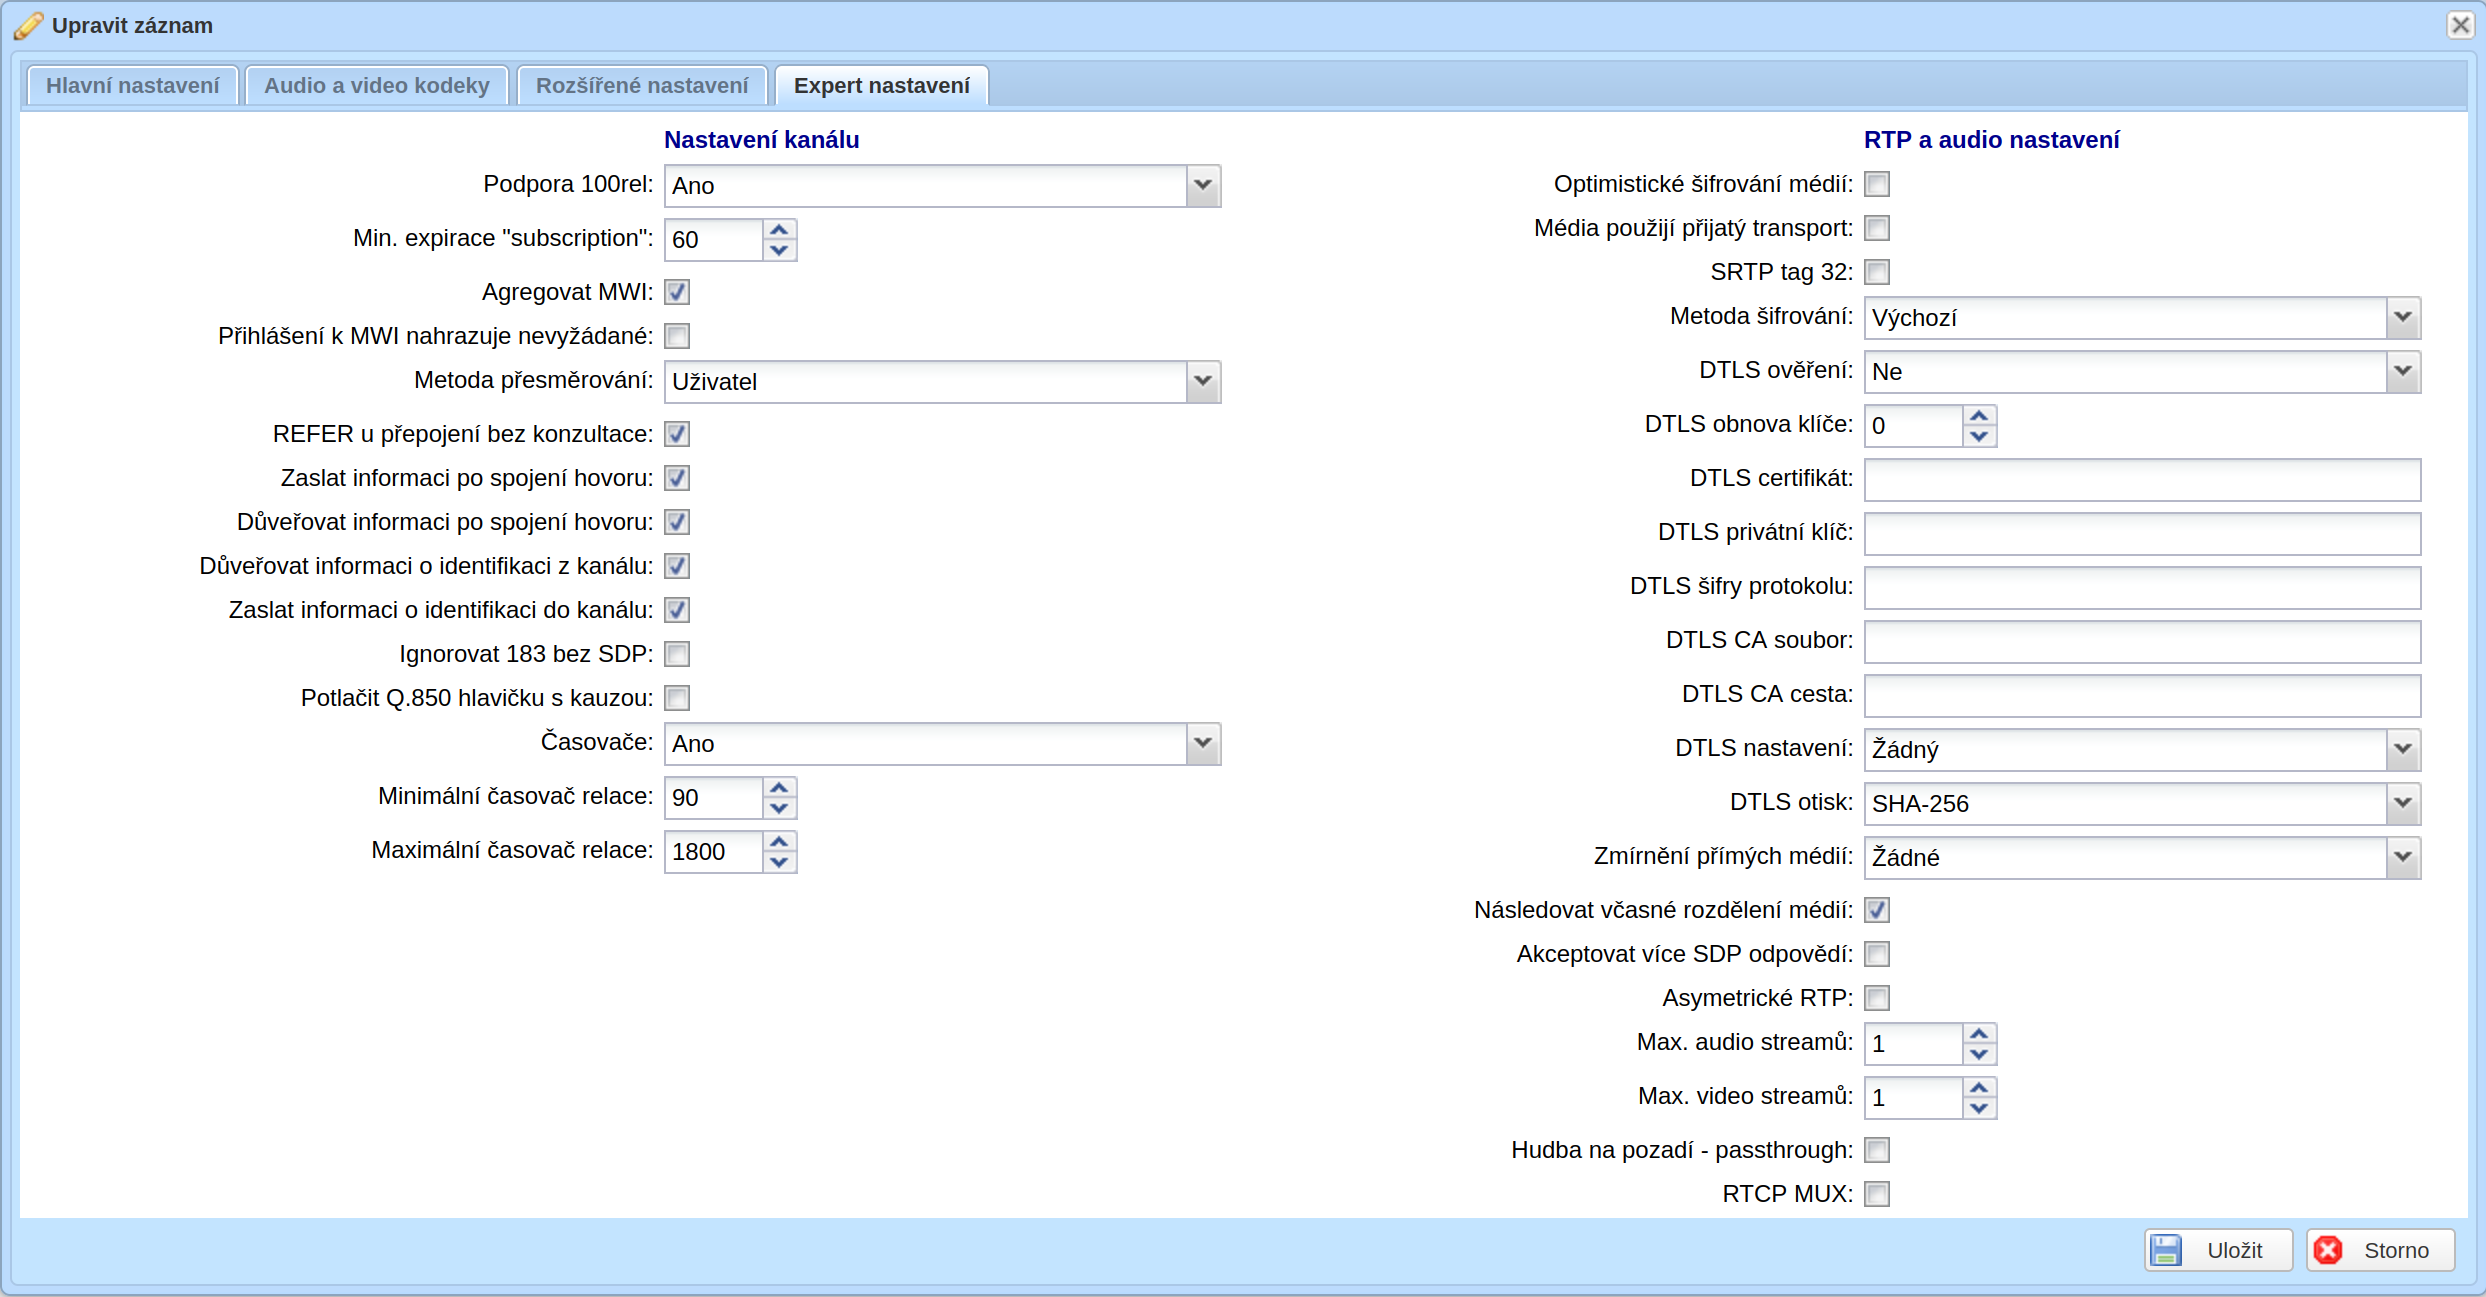This screenshot has height=1297, width=2486.
Task: Decrease Max. audio streamů with down arrow
Action: pyautogui.click(x=1979, y=1054)
